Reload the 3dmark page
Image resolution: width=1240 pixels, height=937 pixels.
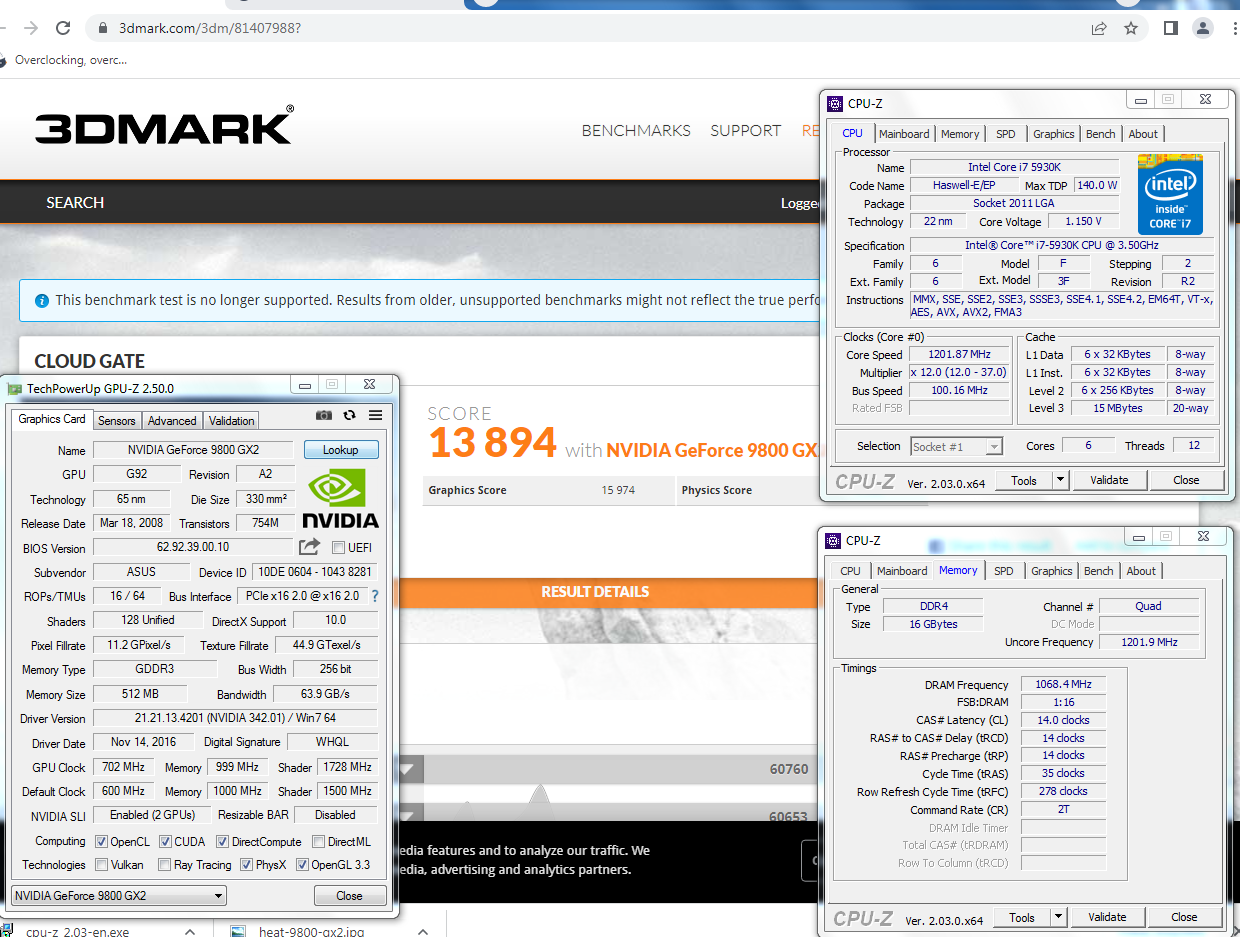coord(64,28)
